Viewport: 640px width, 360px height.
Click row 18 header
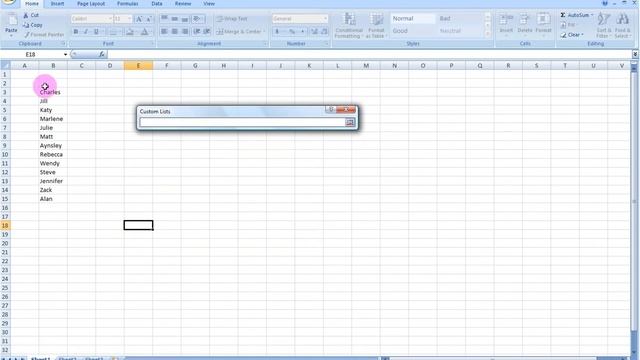coord(5,225)
